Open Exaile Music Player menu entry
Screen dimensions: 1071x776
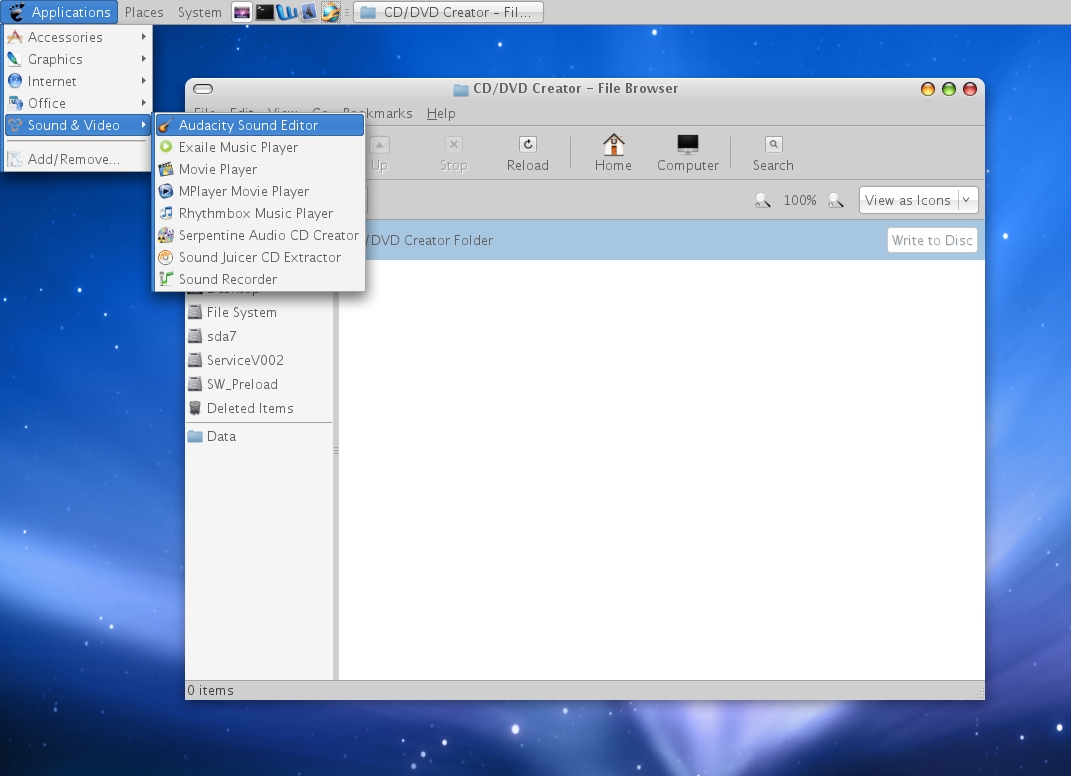[x=260, y=147]
